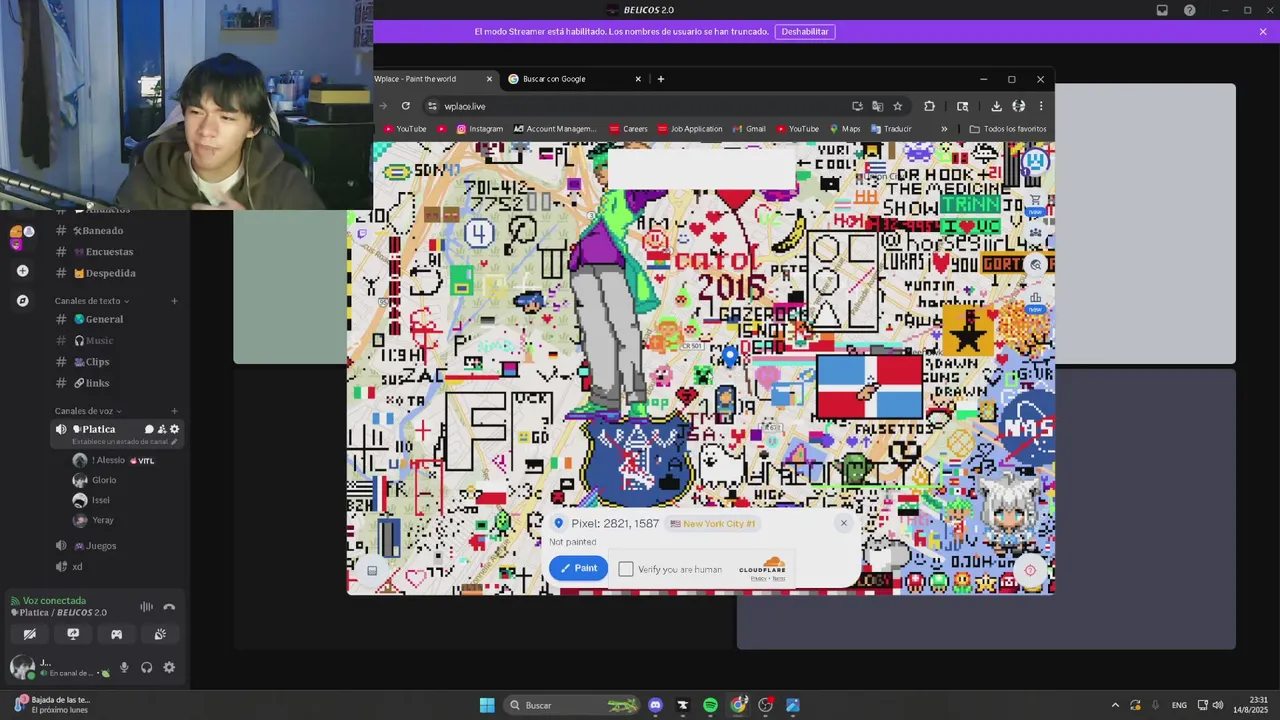
Task: Open Todos los favoritos folder
Action: (x=1008, y=129)
